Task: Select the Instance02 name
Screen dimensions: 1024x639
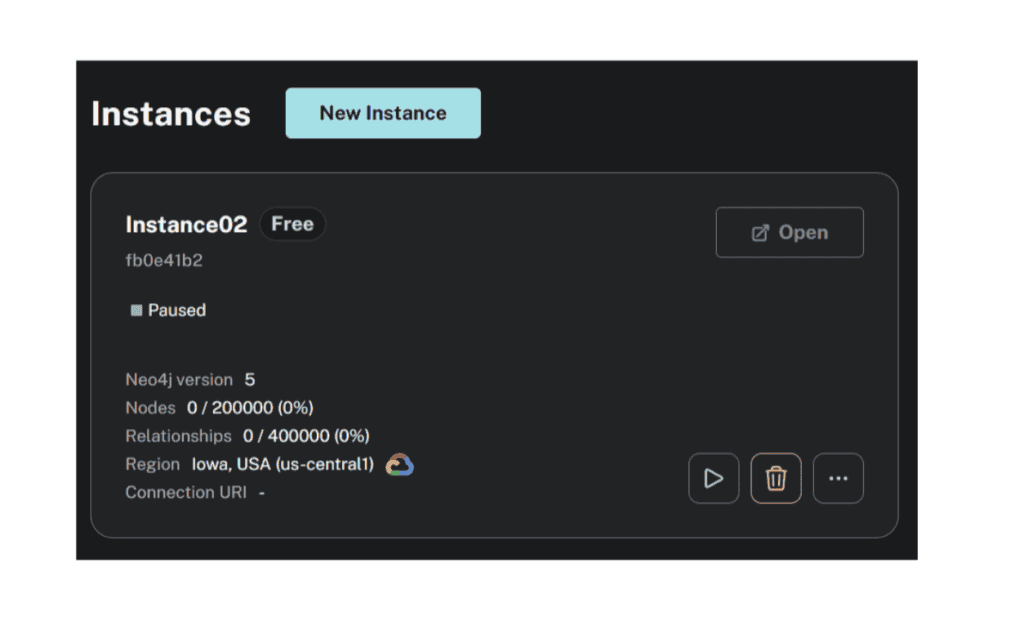Action: [x=186, y=225]
